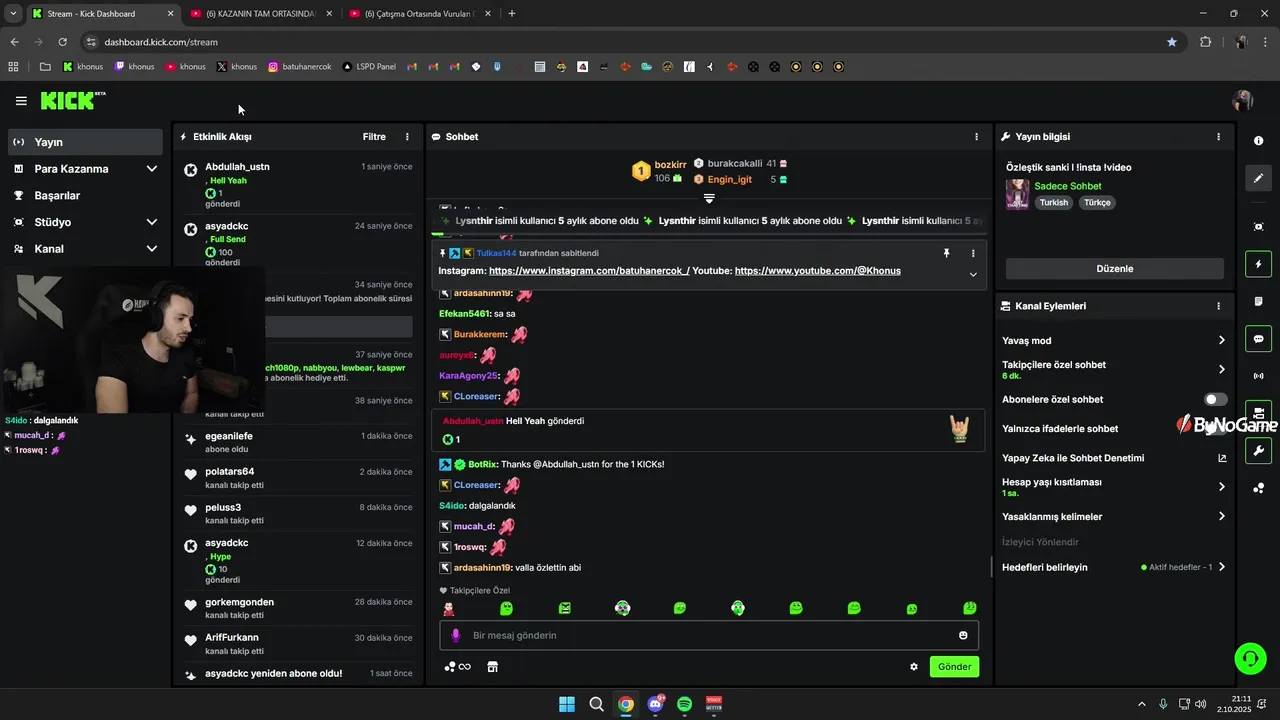Reload the page in the browser
This screenshot has width=1280, height=720.
pyautogui.click(x=62, y=42)
